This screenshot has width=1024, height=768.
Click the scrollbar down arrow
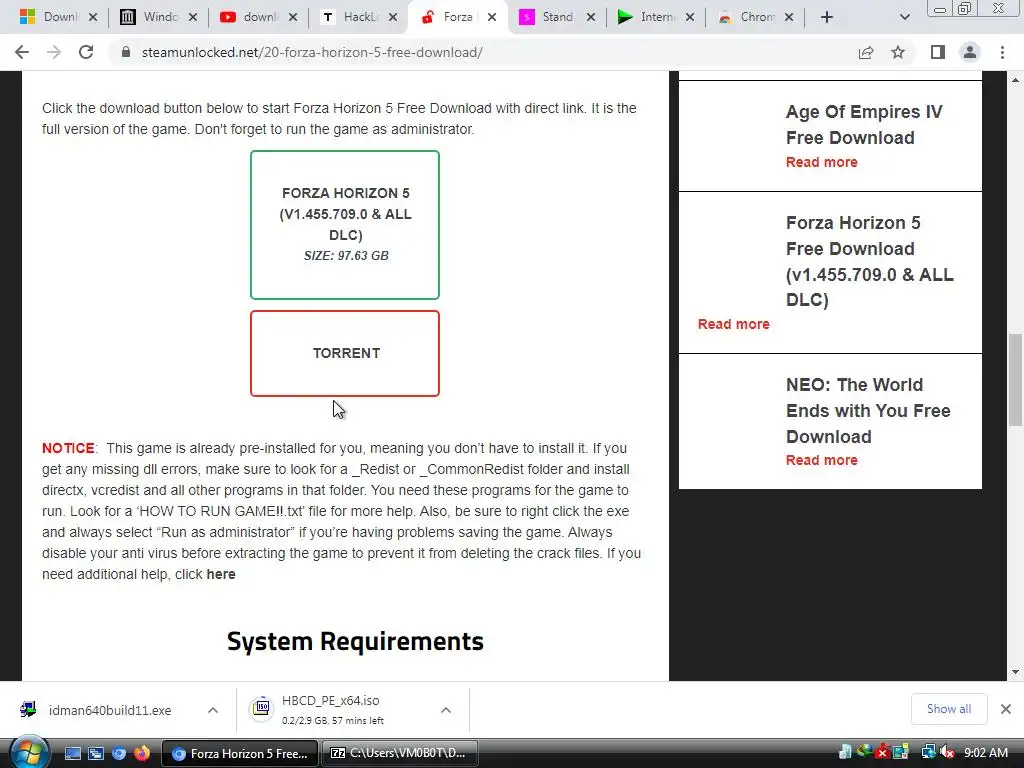coord(1015,672)
